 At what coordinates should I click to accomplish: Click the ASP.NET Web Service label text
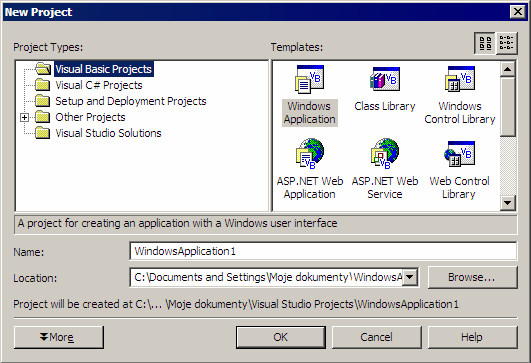click(x=385, y=188)
